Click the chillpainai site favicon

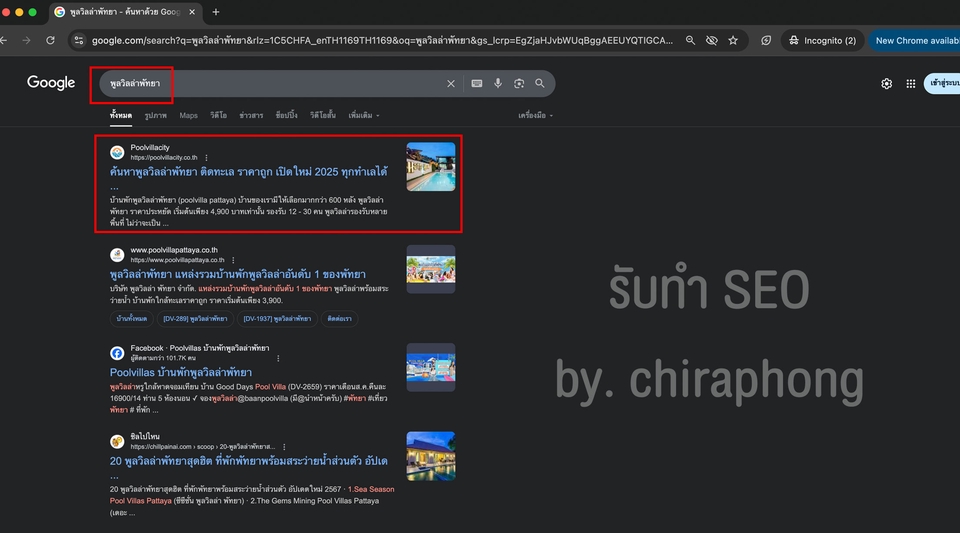pyautogui.click(x=117, y=441)
